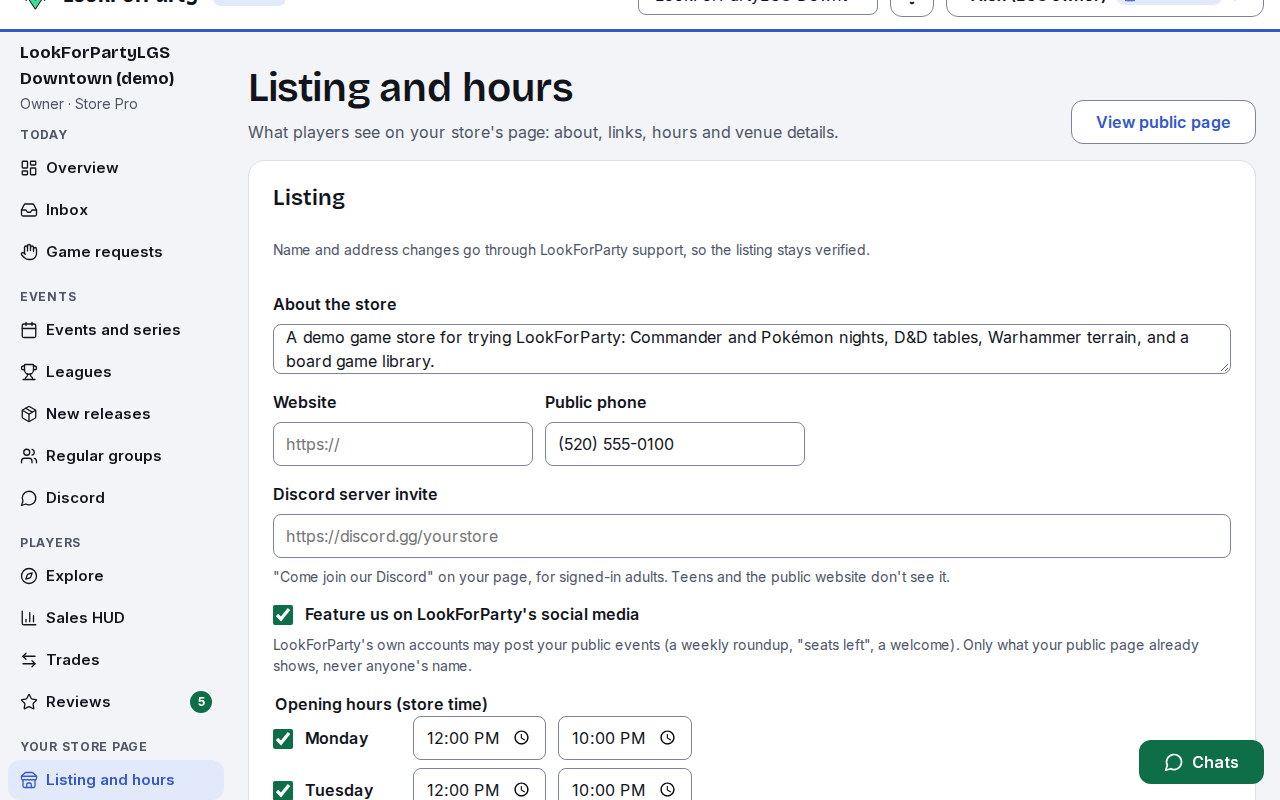Uncheck the Tuesday opening hours checkbox
Image resolution: width=1280 pixels, height=800 pixels.
283,790
